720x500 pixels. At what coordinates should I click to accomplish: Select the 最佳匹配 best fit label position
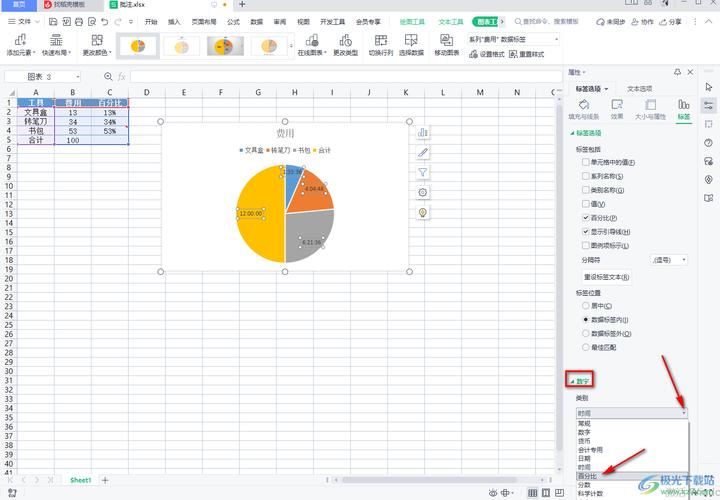(585, 348)
